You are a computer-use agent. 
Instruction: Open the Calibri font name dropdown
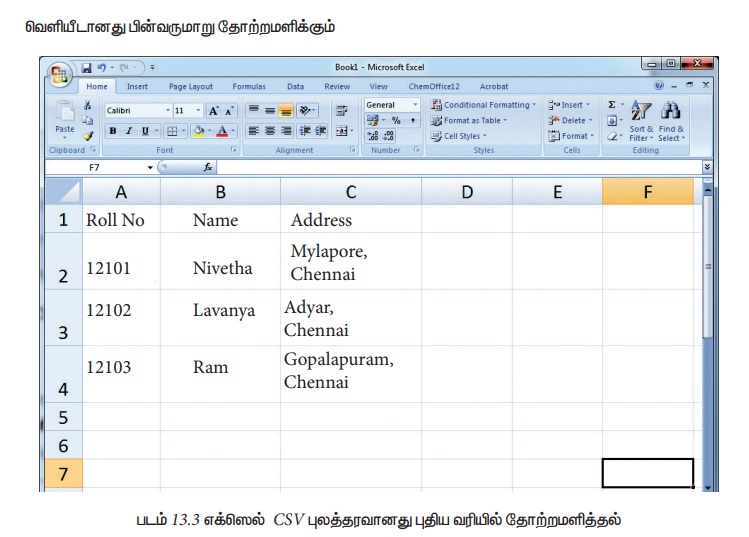click(x=167, y=110)
